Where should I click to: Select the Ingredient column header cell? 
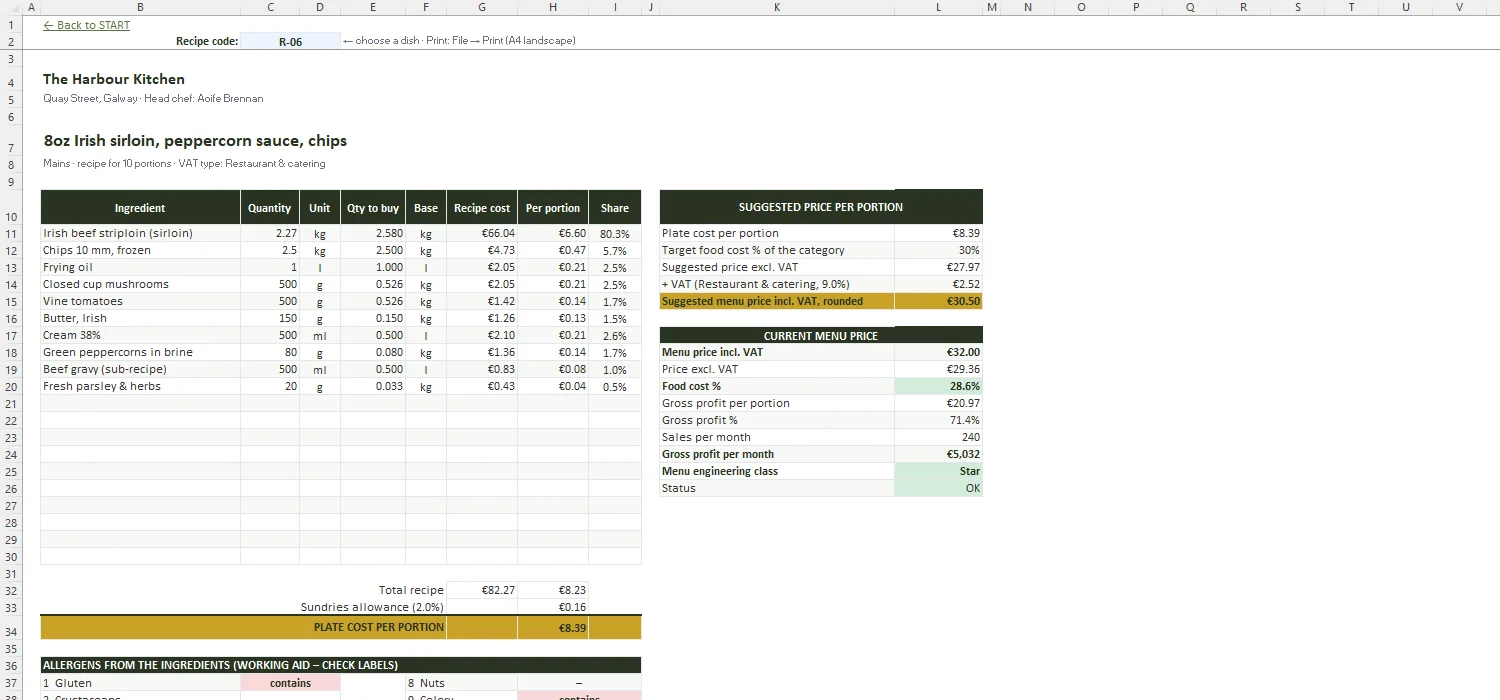[140, 208]
